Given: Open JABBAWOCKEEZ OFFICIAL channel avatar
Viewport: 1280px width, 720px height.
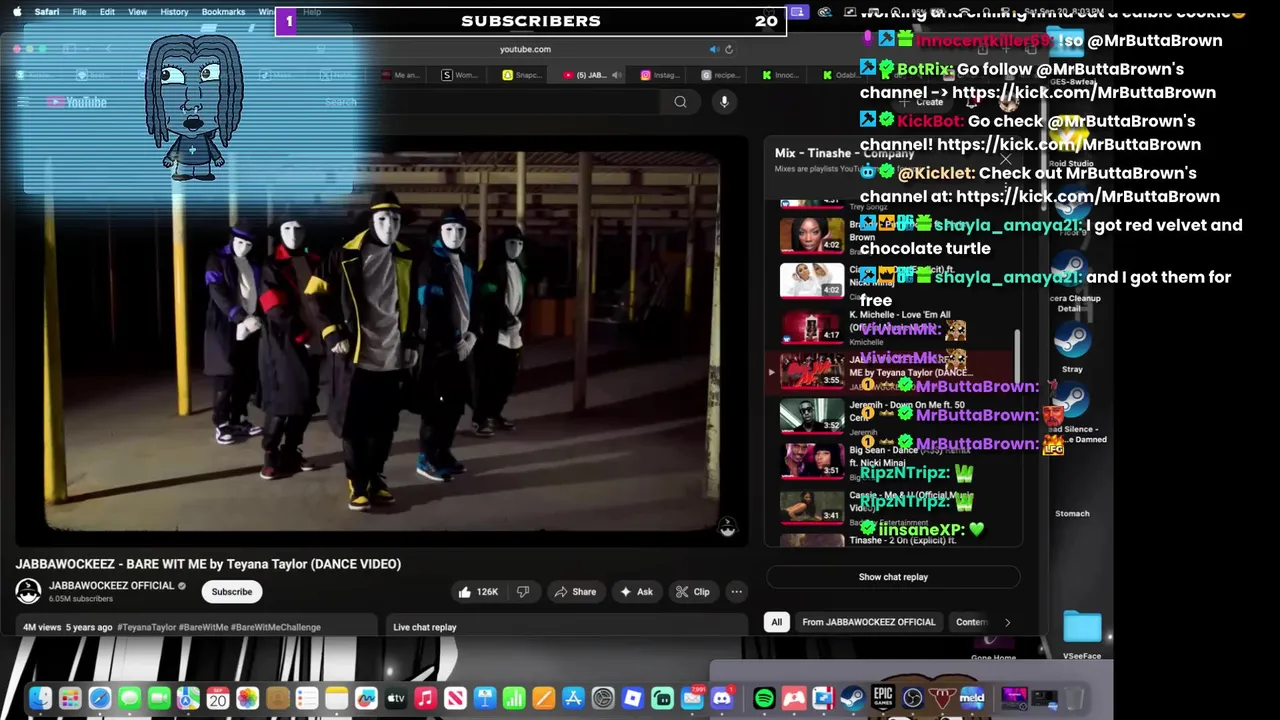Looking at the screenshot, I should [x=28, y=591].
